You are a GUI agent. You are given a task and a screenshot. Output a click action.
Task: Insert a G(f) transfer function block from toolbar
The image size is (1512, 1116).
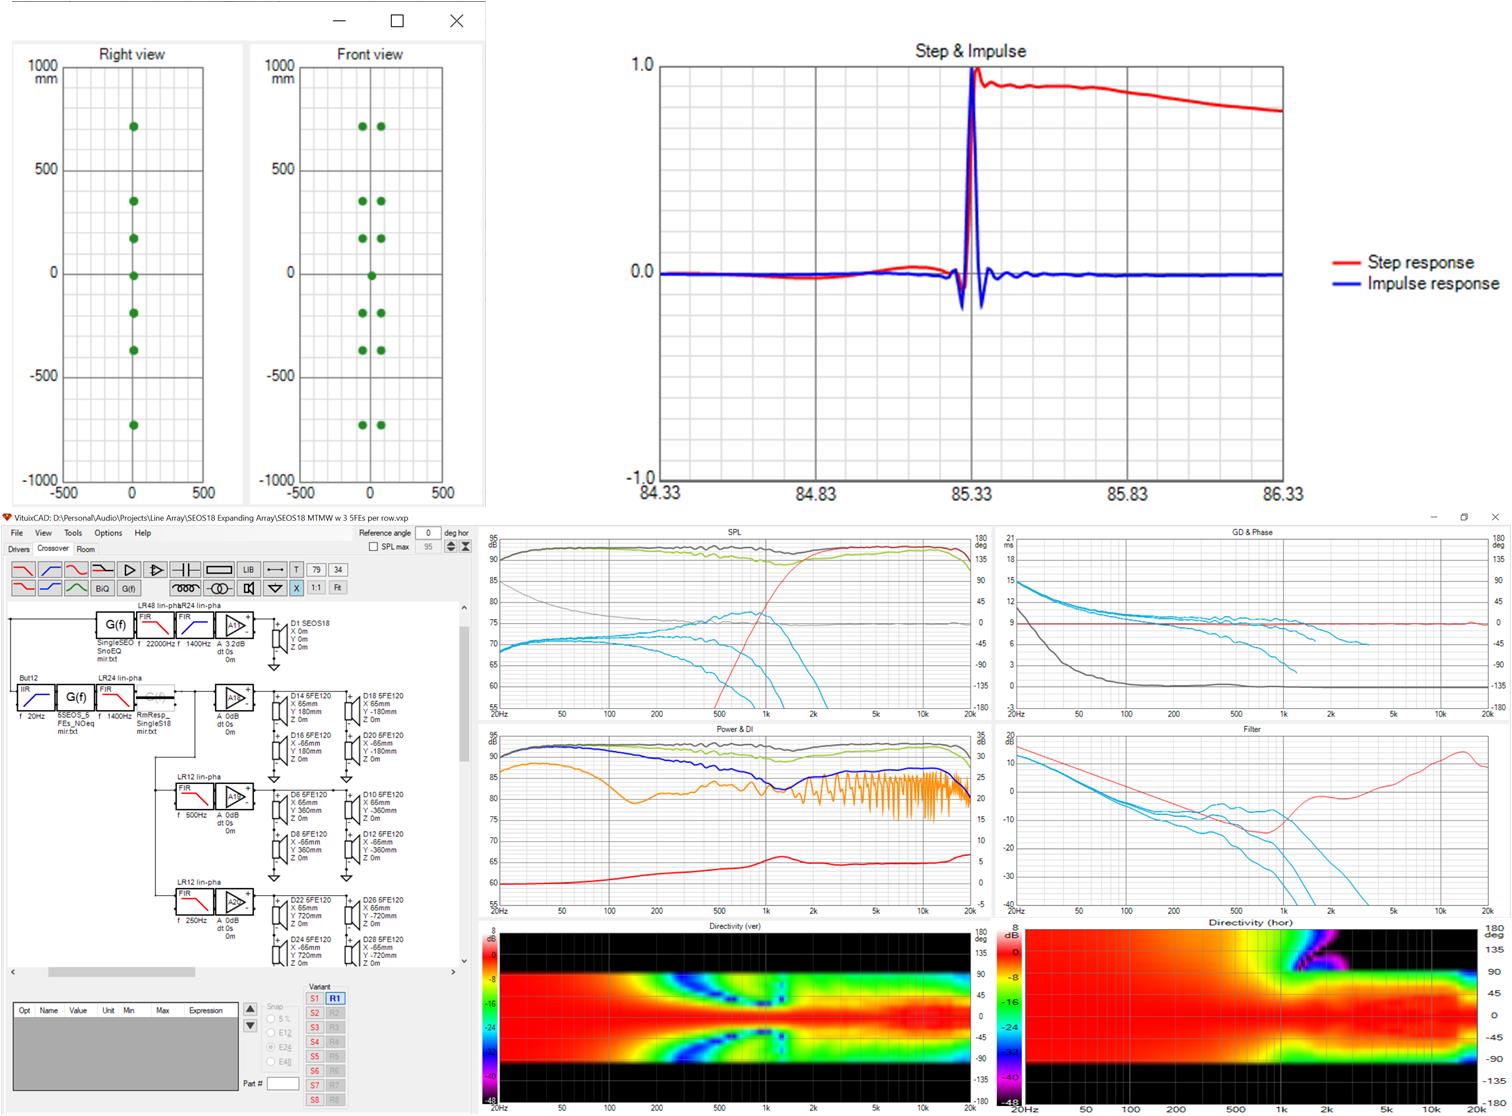click(129, 588)
